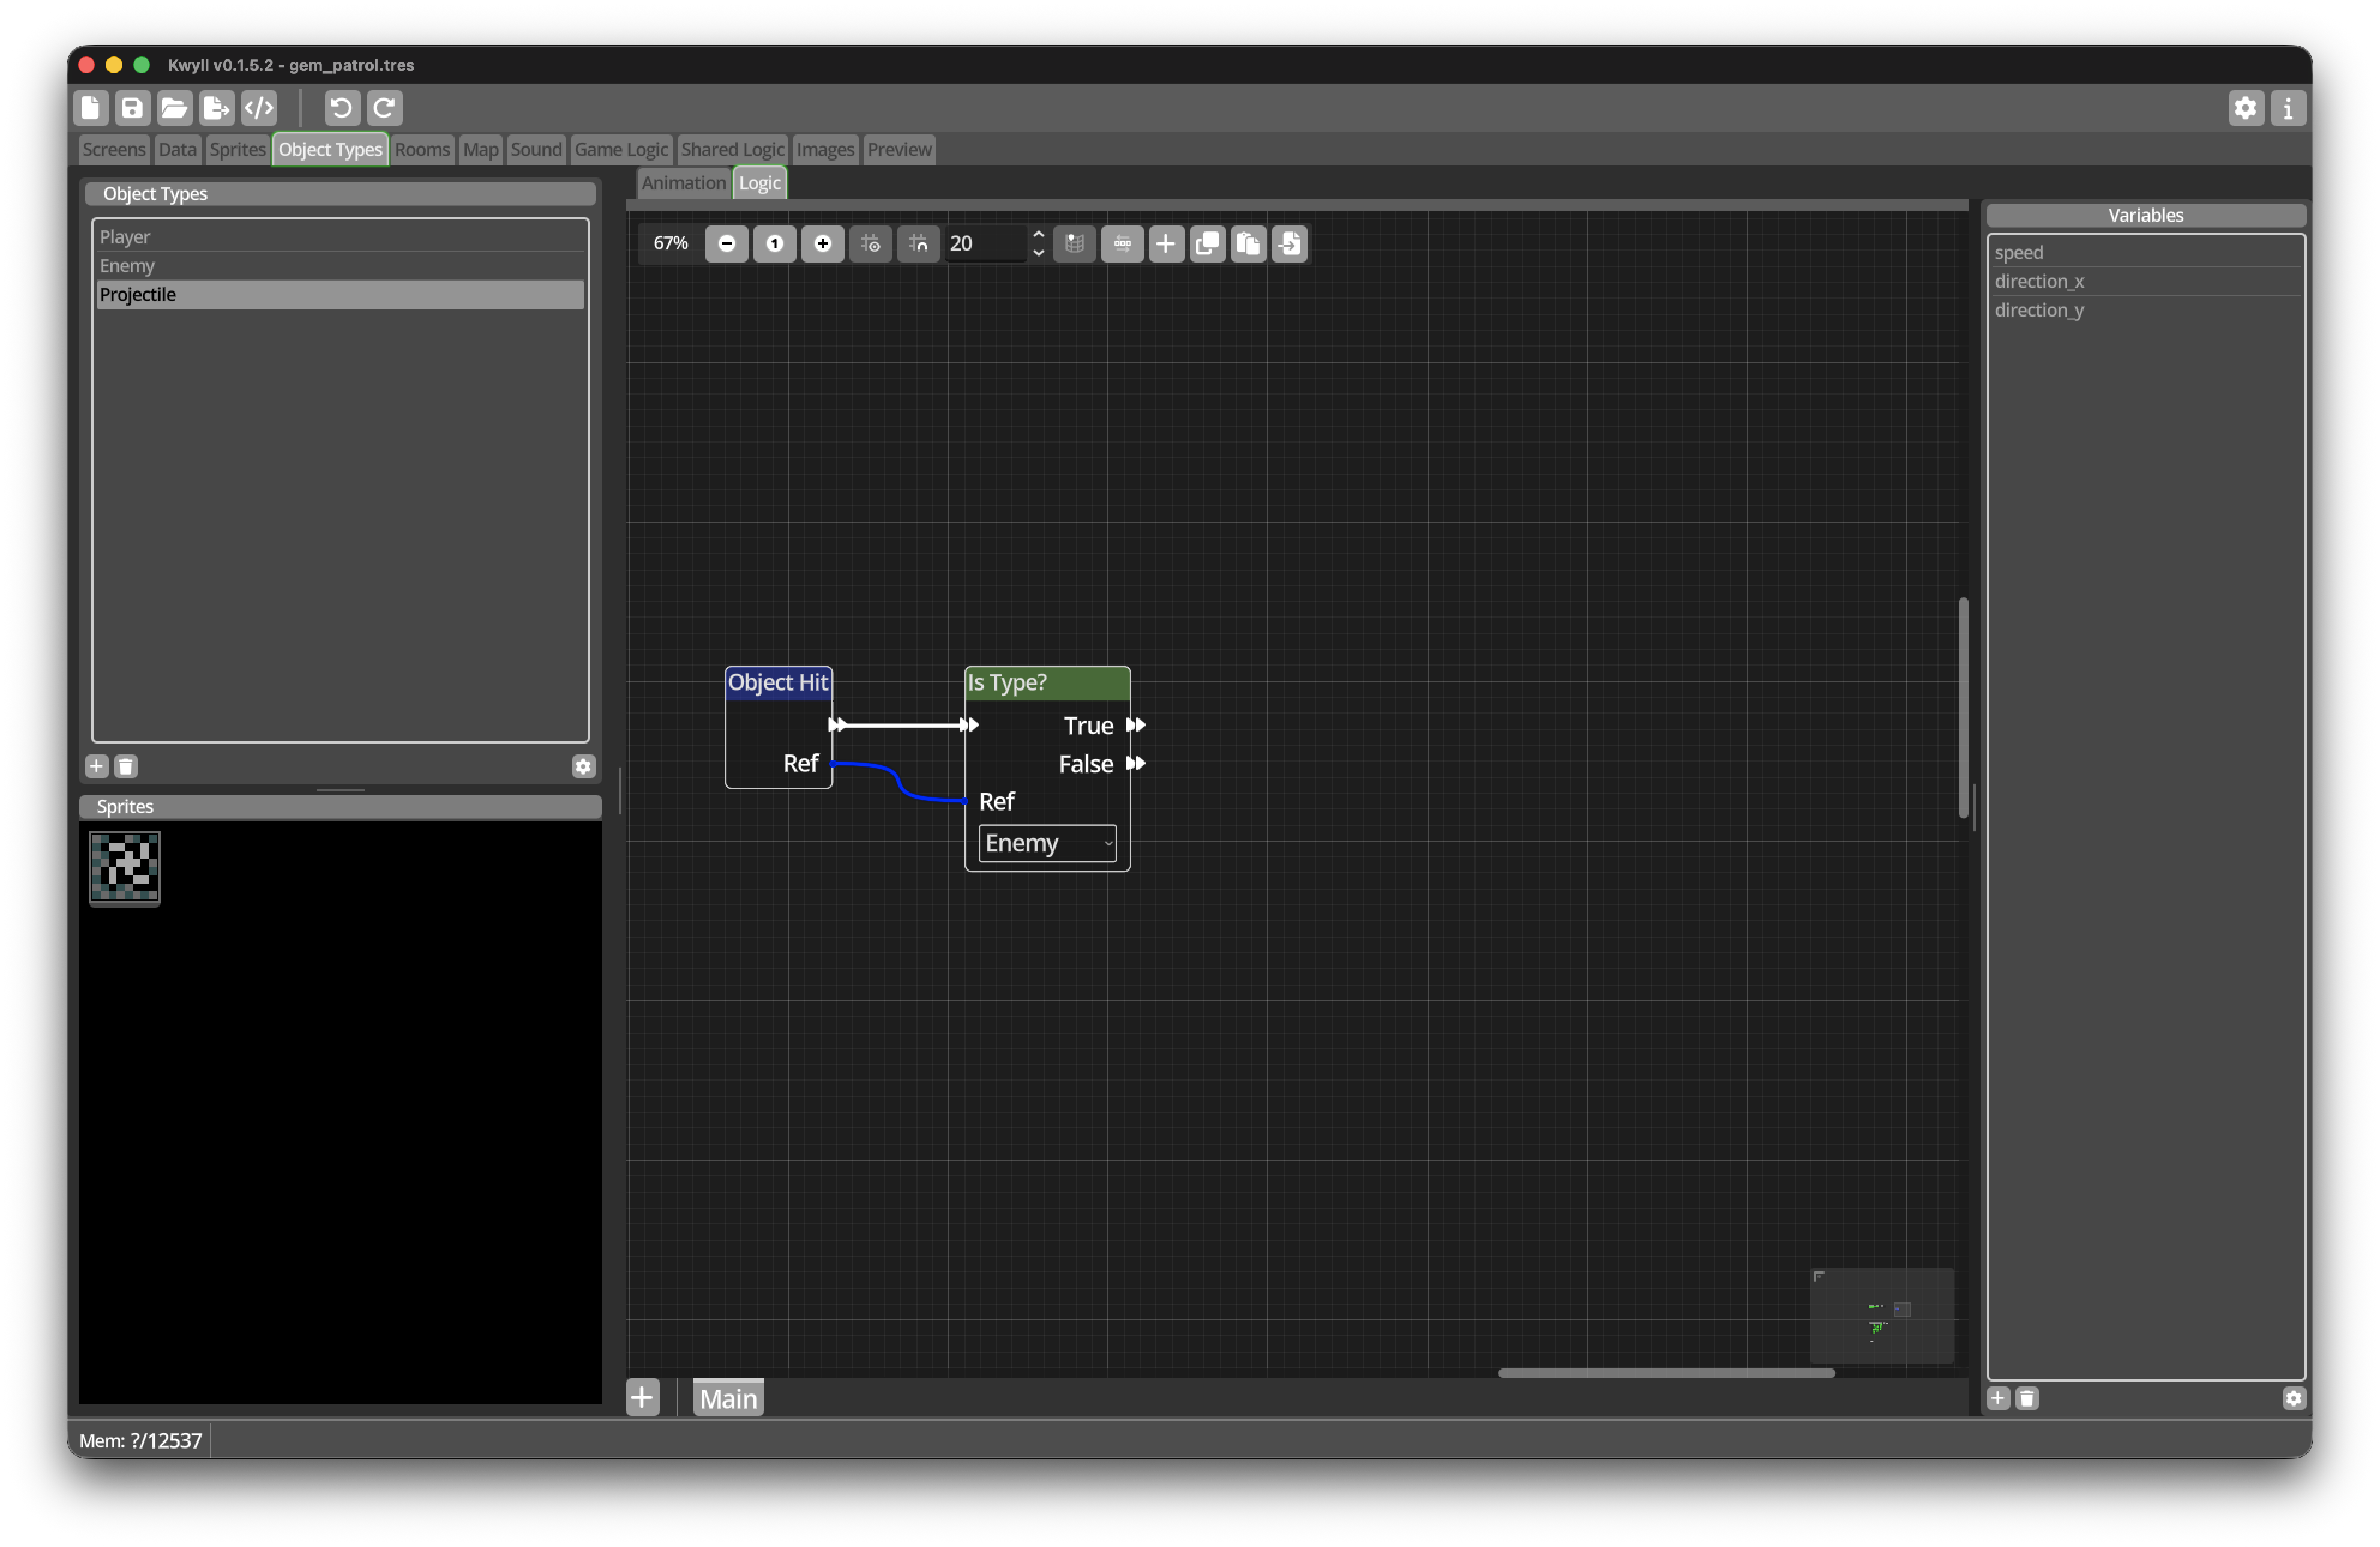Select the Logic subtab
2380x1547 pixels.
click(760, 184)
